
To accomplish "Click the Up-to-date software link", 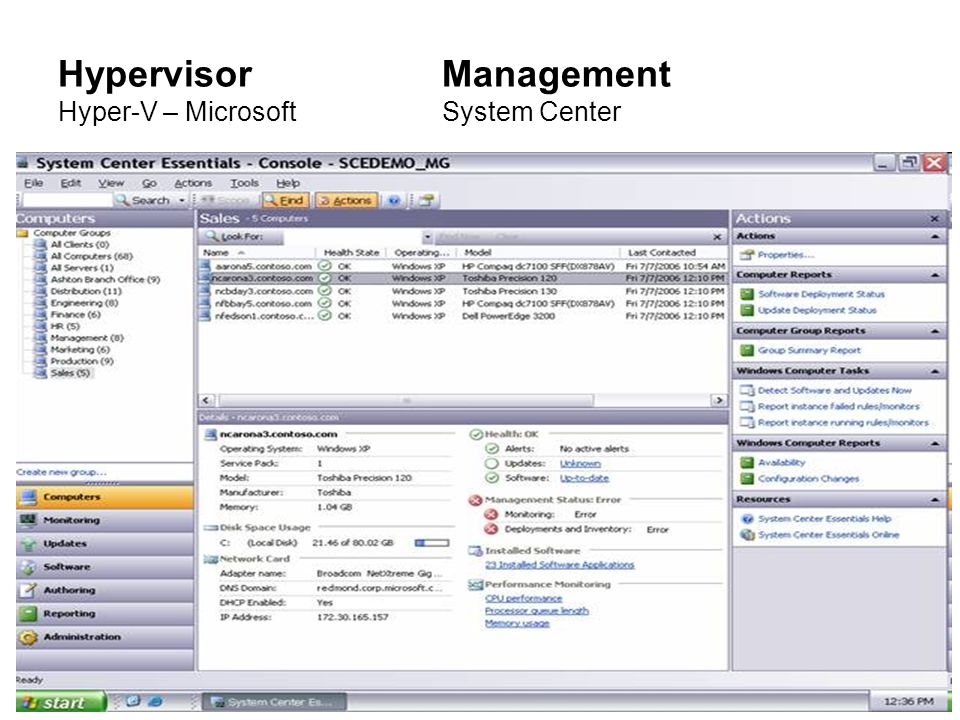I will coord(584,478).
